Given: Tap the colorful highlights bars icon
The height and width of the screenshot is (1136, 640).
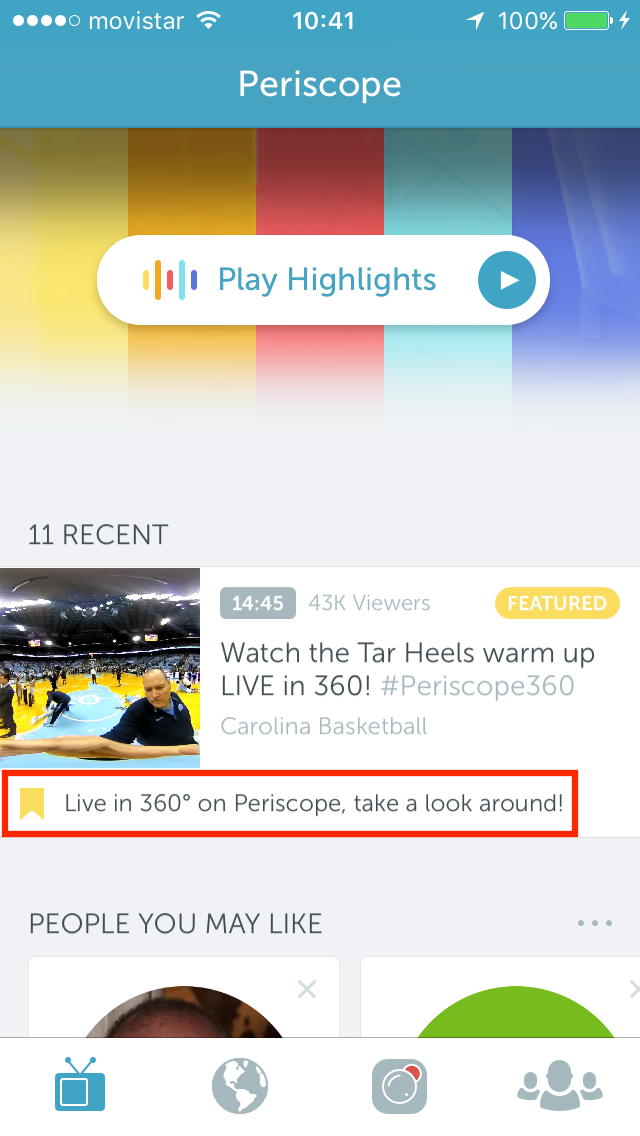Looking at the screenshot, I should click(170, 280).
